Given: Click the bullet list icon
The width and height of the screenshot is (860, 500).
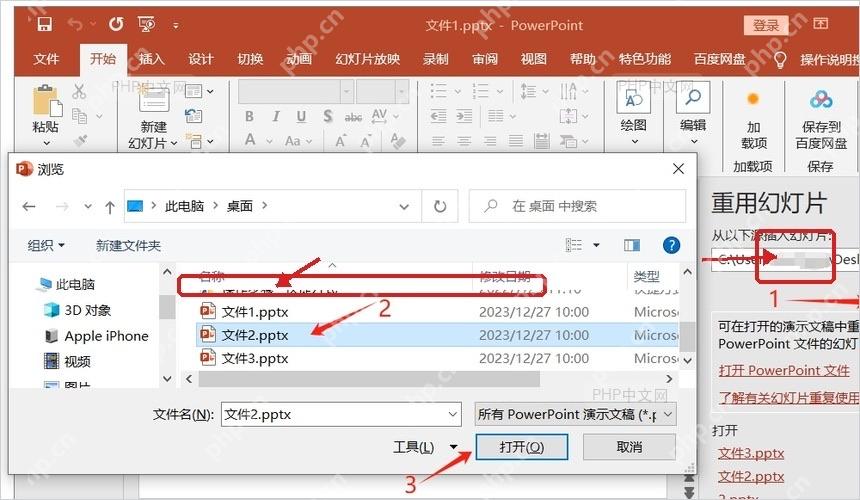Looking at the screenshot, I should (x=439, y=90).
